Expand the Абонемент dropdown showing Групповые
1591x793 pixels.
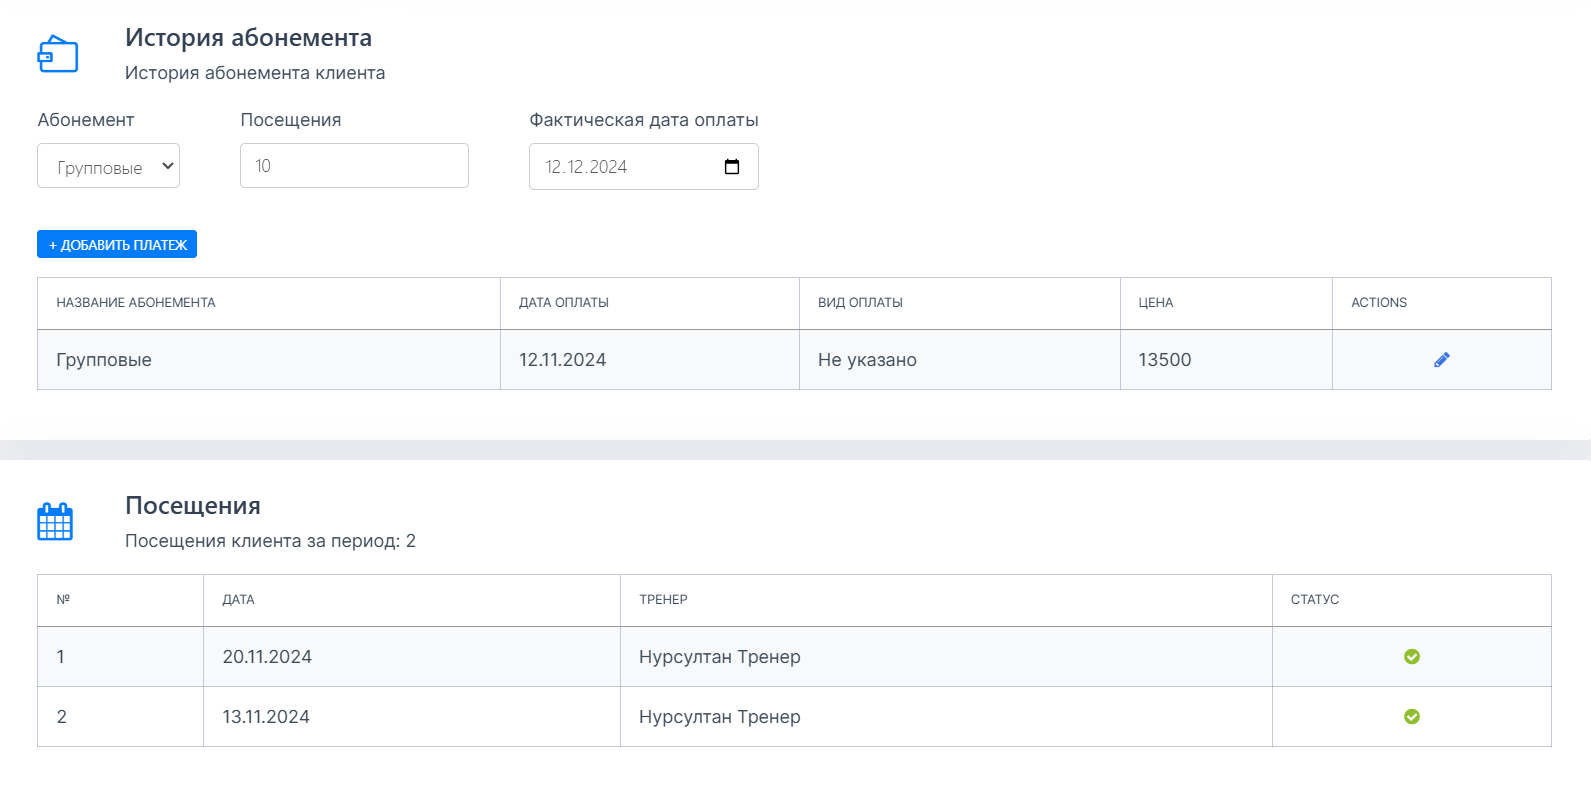[108, 166]
